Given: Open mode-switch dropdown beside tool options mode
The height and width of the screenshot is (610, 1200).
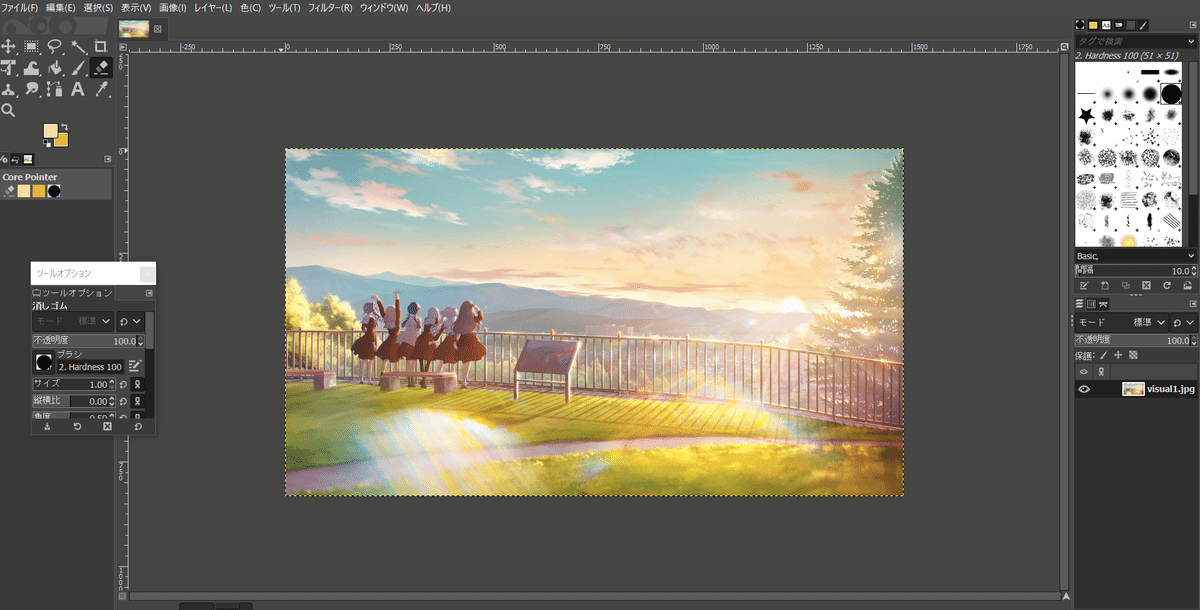Looking at the screenshot, I should [x=130, y=321].
